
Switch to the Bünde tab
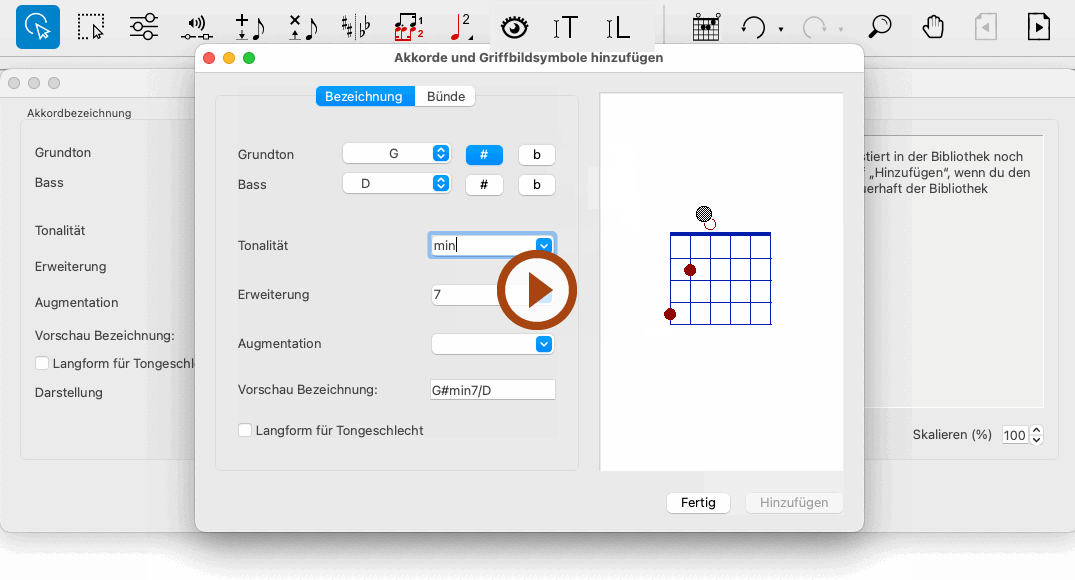click(x=446, y=97)
